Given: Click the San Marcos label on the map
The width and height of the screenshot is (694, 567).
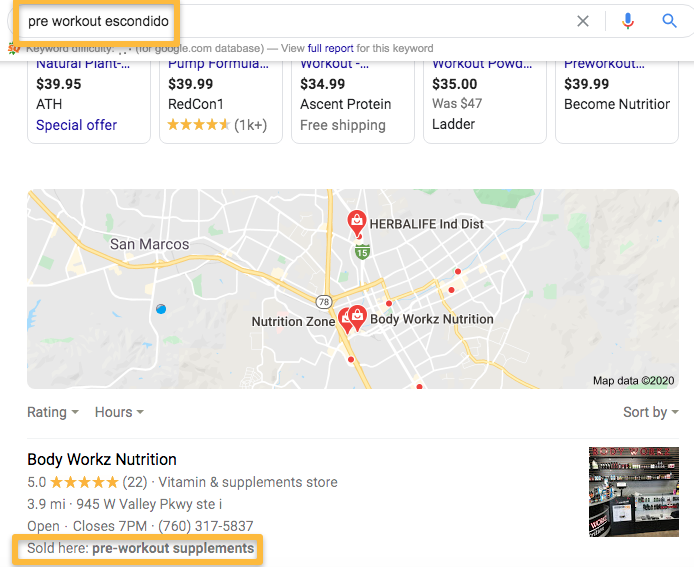Looking at the screenshot, I should (x=149, y=244).
